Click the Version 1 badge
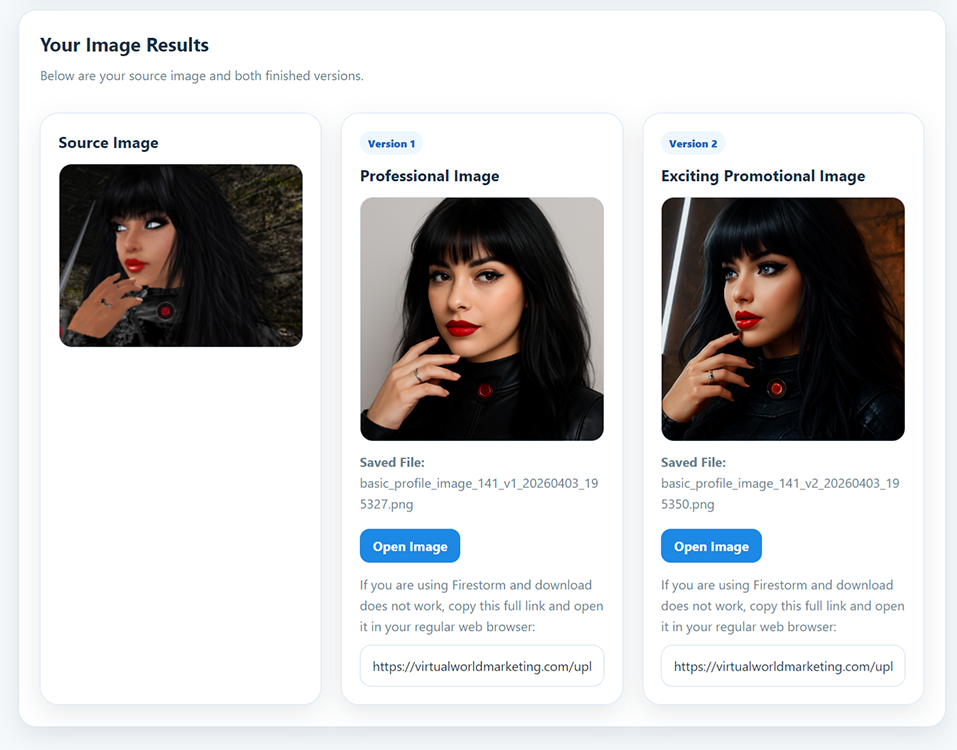This screenshot has height=750, width=957. [391, 144]
